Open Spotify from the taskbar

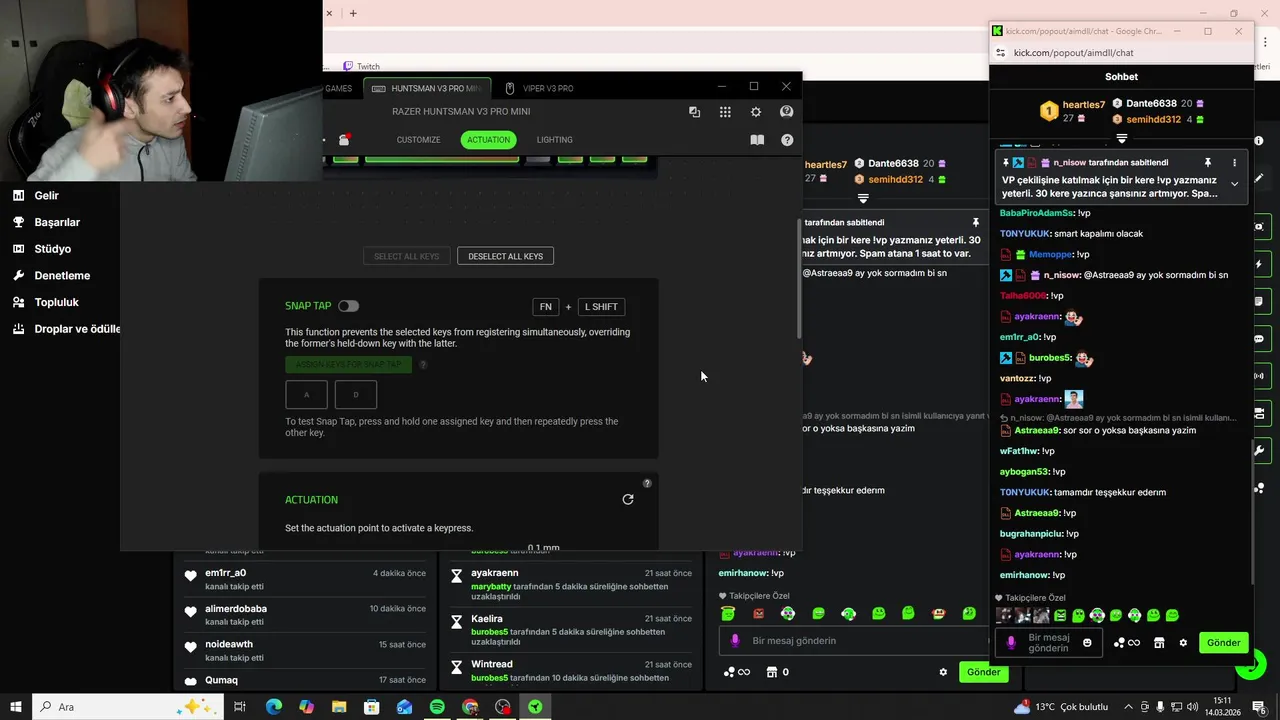tap(437, 707)
